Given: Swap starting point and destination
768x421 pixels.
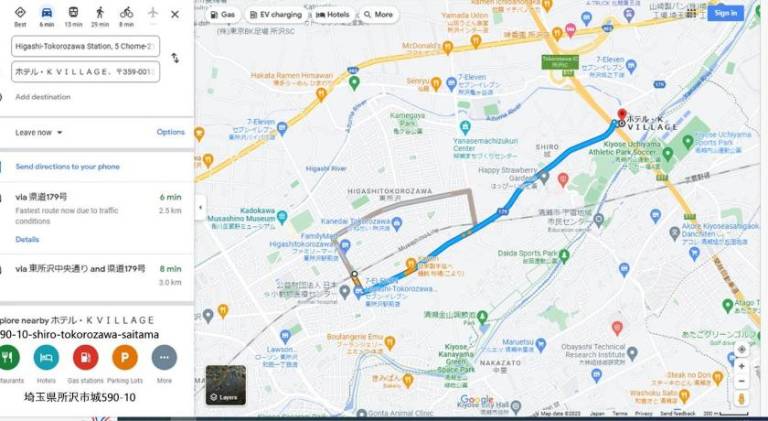Looking at the screenshot, I should [x=175, y=58].
